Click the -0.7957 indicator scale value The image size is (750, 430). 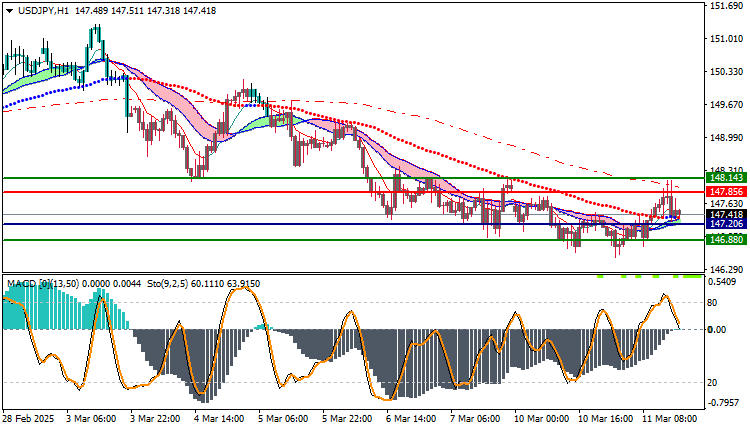pyautogui.click(x=723, y=403)
